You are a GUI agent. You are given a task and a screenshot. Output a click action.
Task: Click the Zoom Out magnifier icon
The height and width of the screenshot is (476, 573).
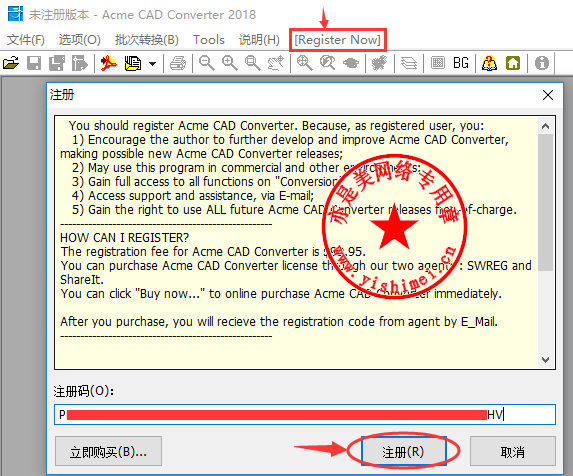[x=206, y=63]
